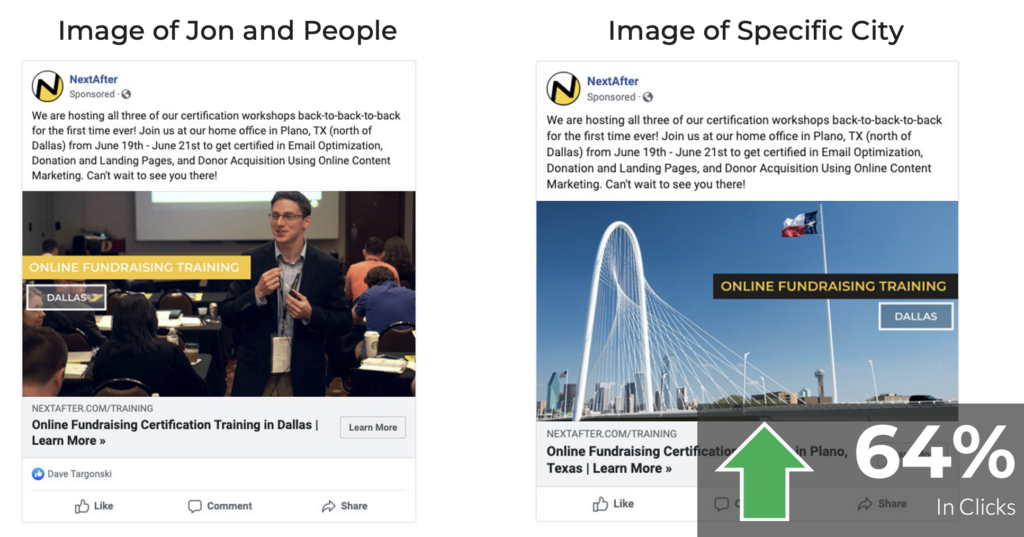Click the Dallas bridge photo in right ad
Viewport: 1024px width, 537px height.
pos(747,310)
